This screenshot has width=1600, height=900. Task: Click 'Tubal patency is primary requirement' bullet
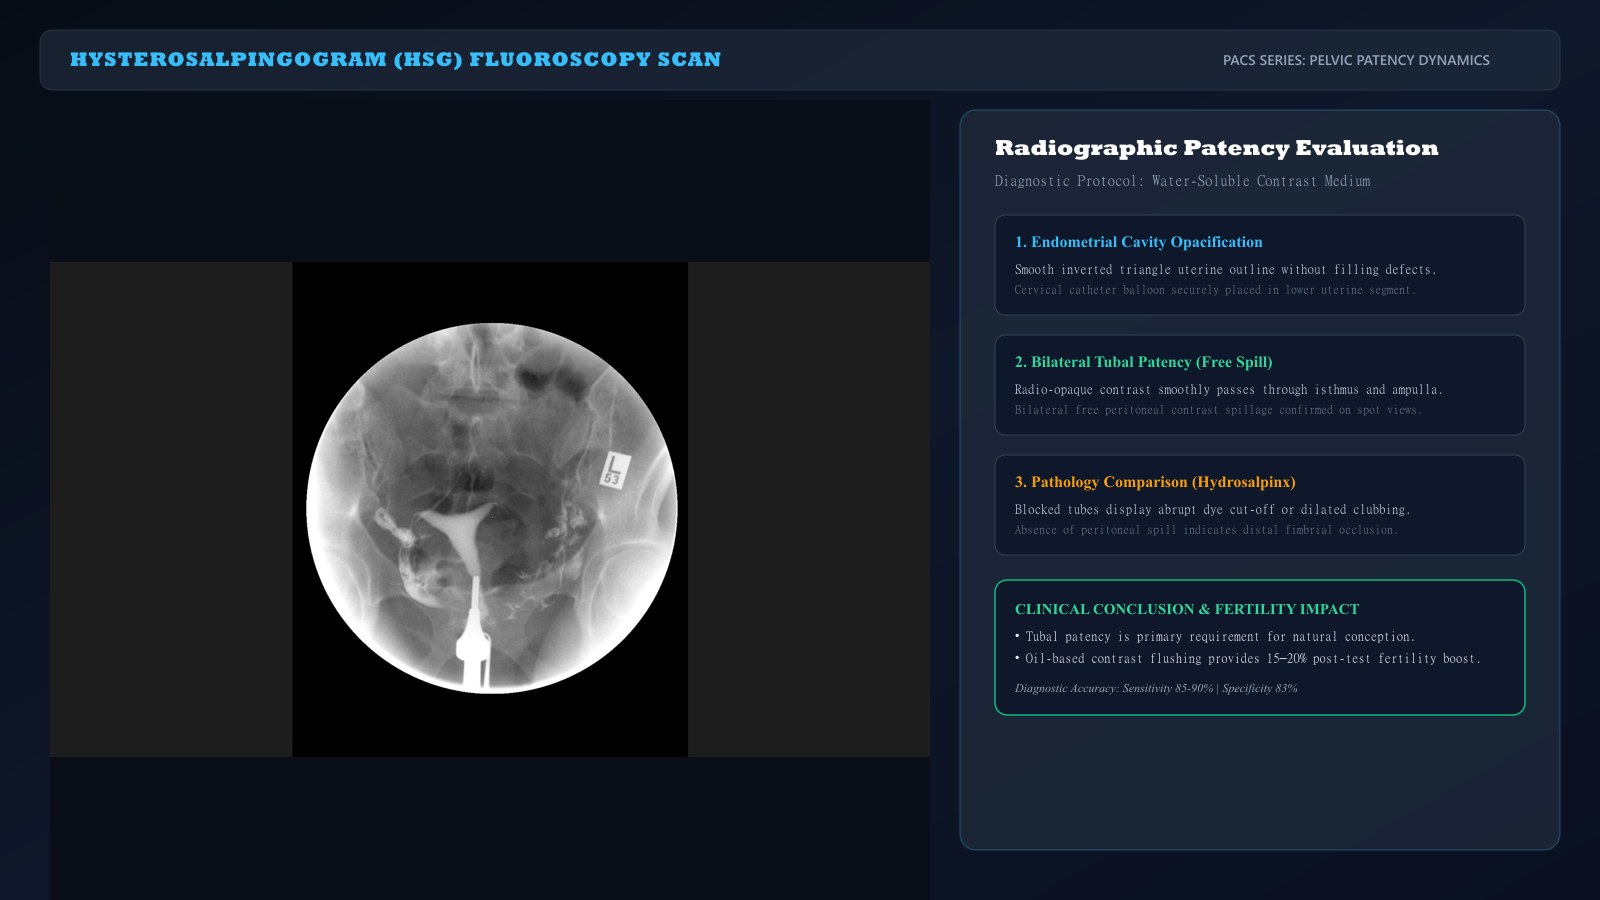click(x=1215, y=636)
